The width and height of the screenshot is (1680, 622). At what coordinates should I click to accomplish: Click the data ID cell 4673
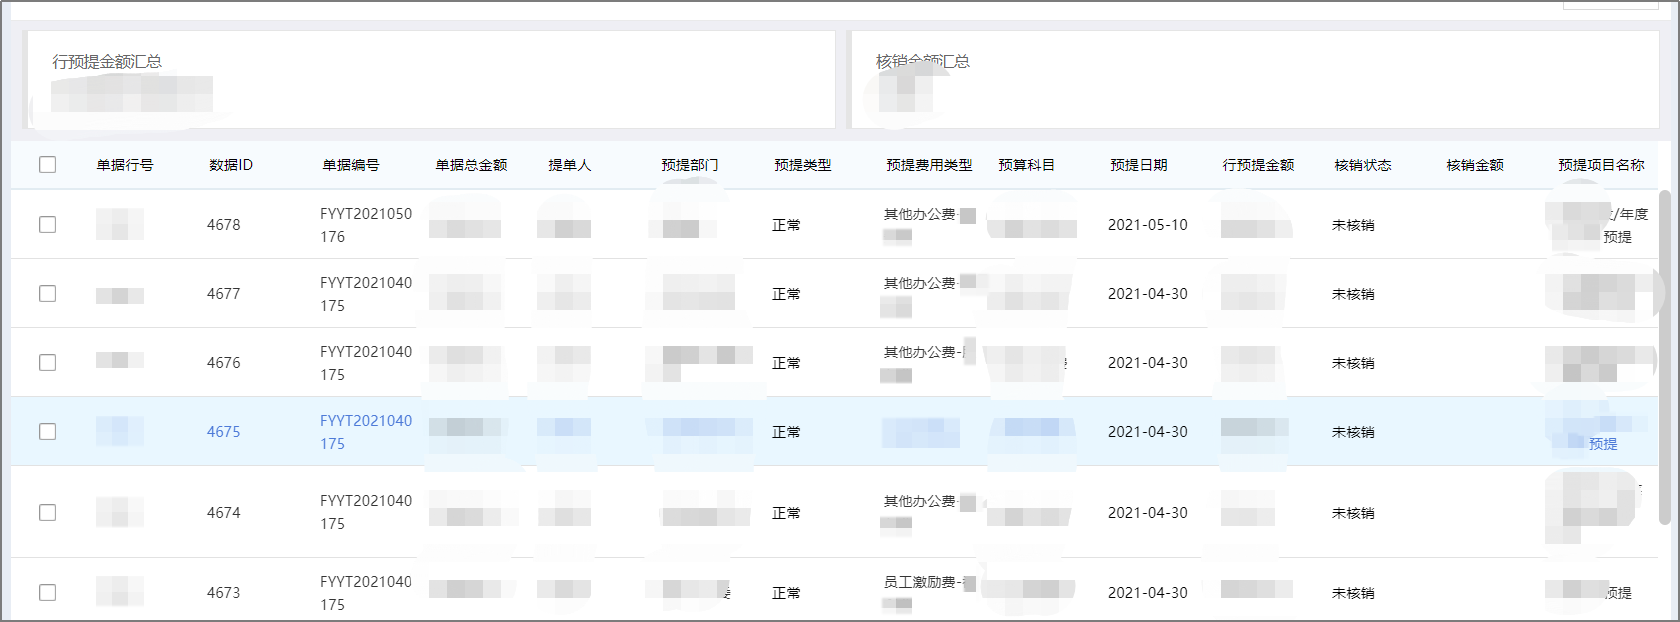(224, 593)
